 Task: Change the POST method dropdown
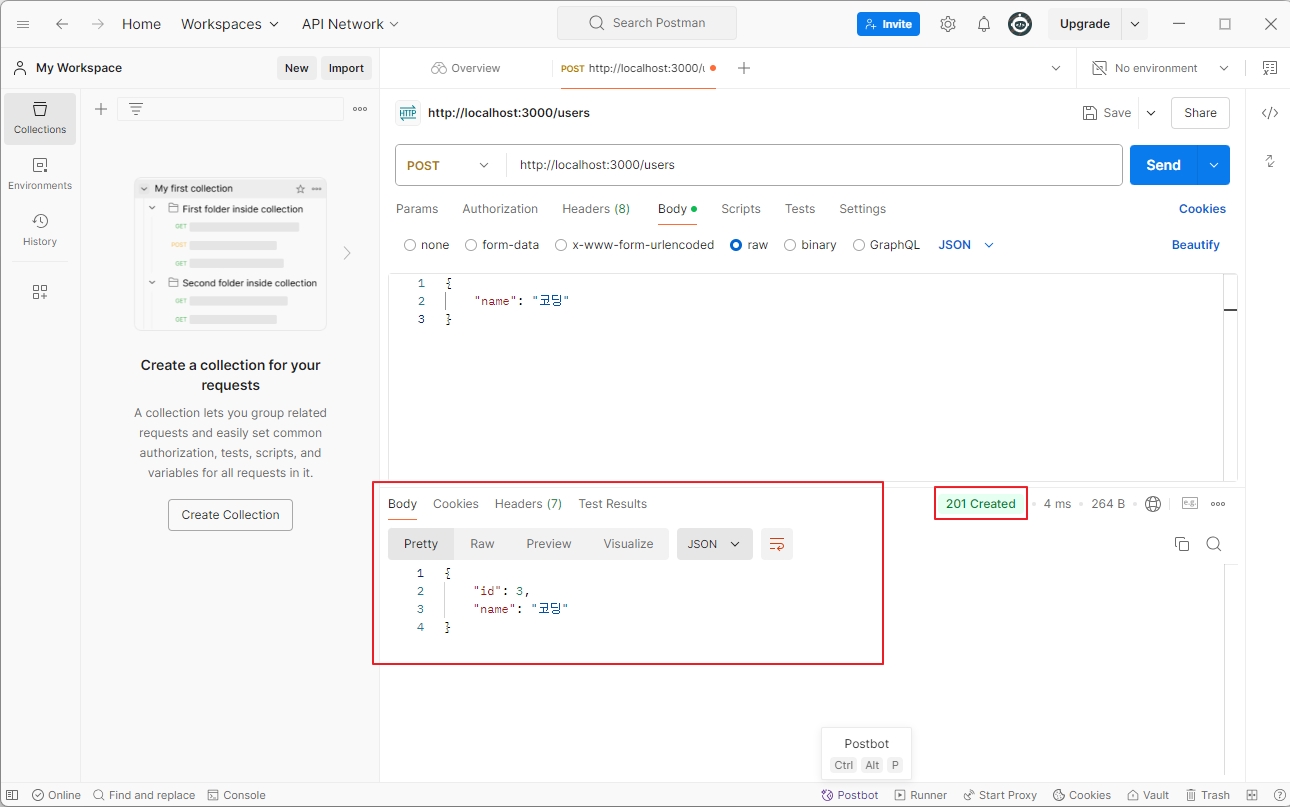click(450, 165)
